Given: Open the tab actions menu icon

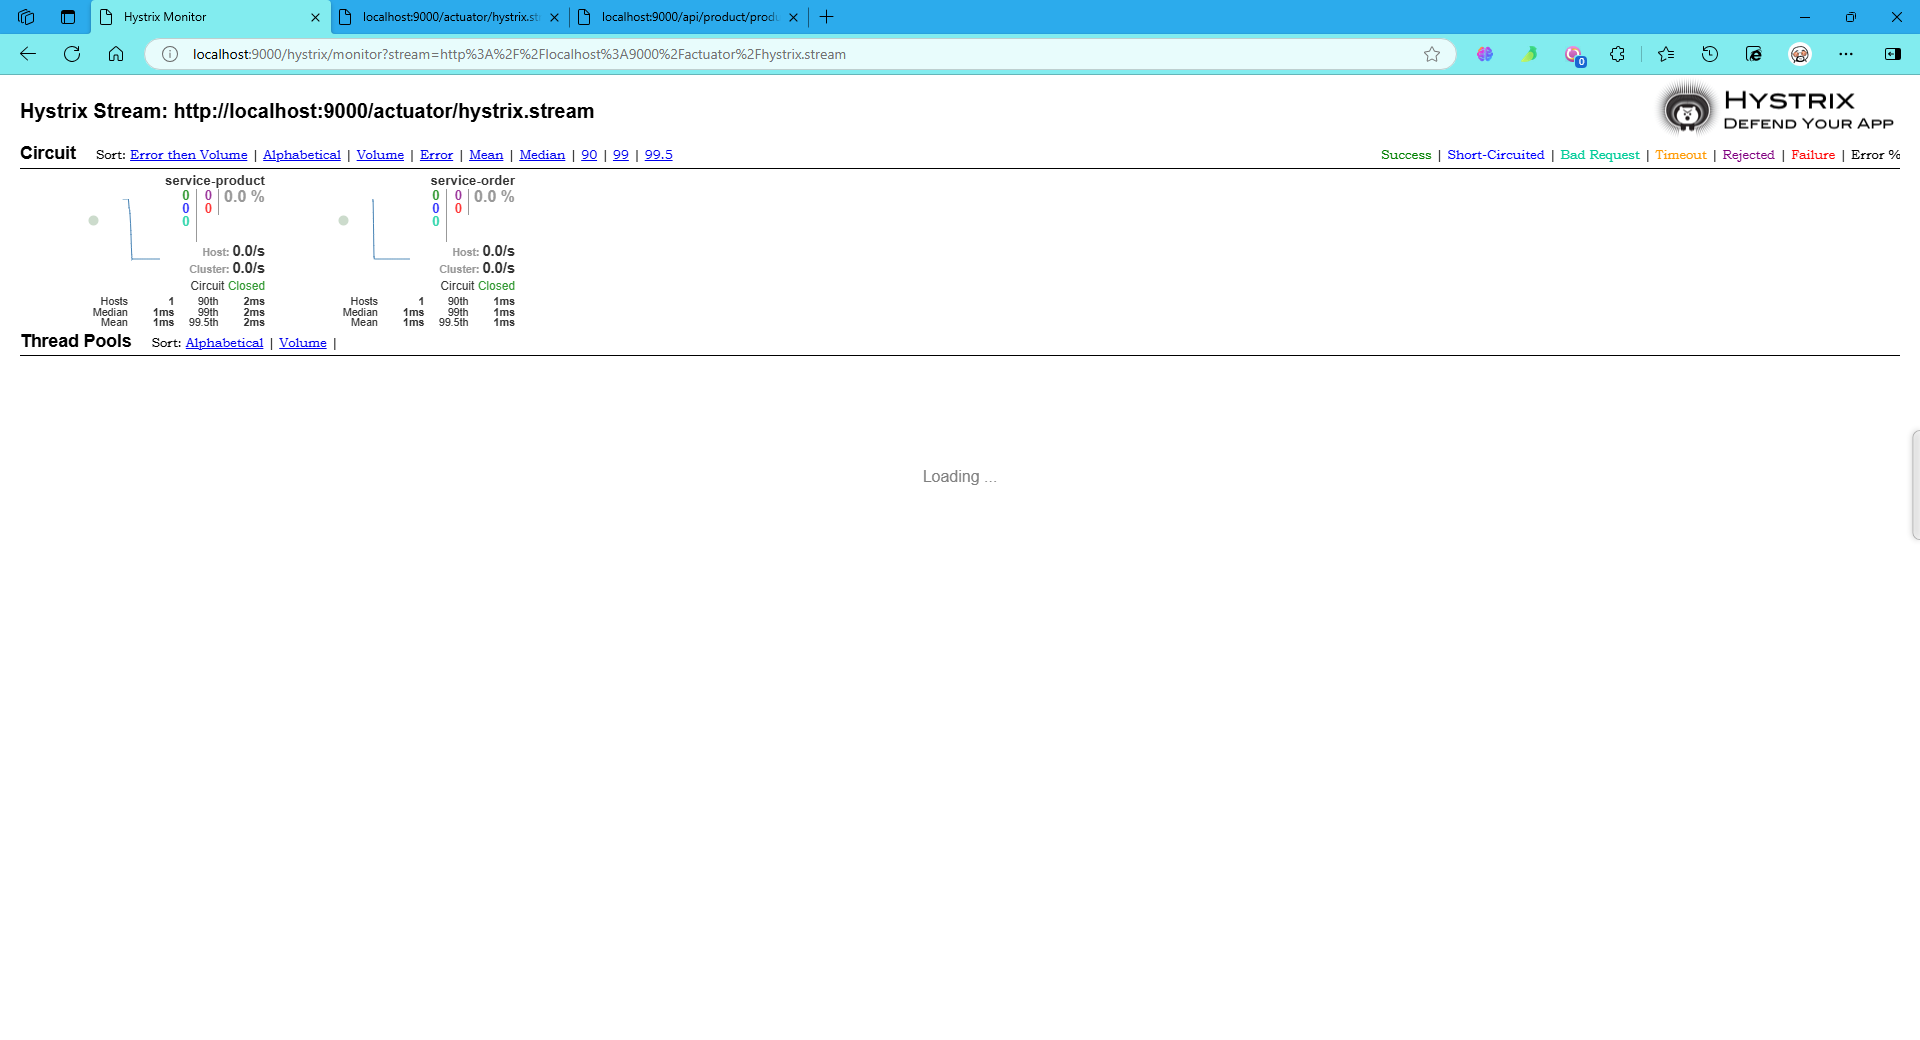Looking at the screenshot, I should coord(68,17).
